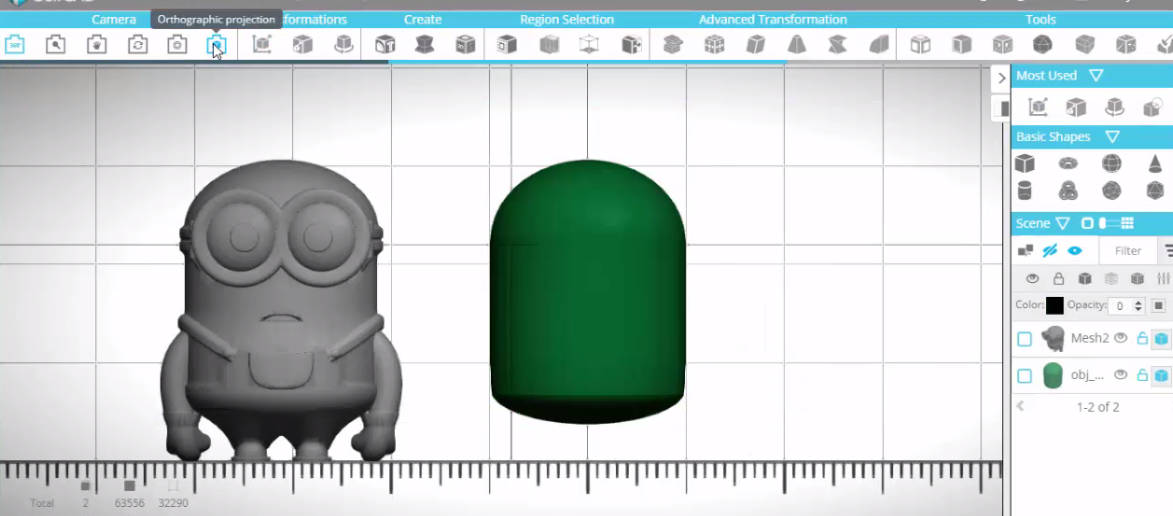Collapse the Basic Shapes panel triangle

(x=1112, y=137)
